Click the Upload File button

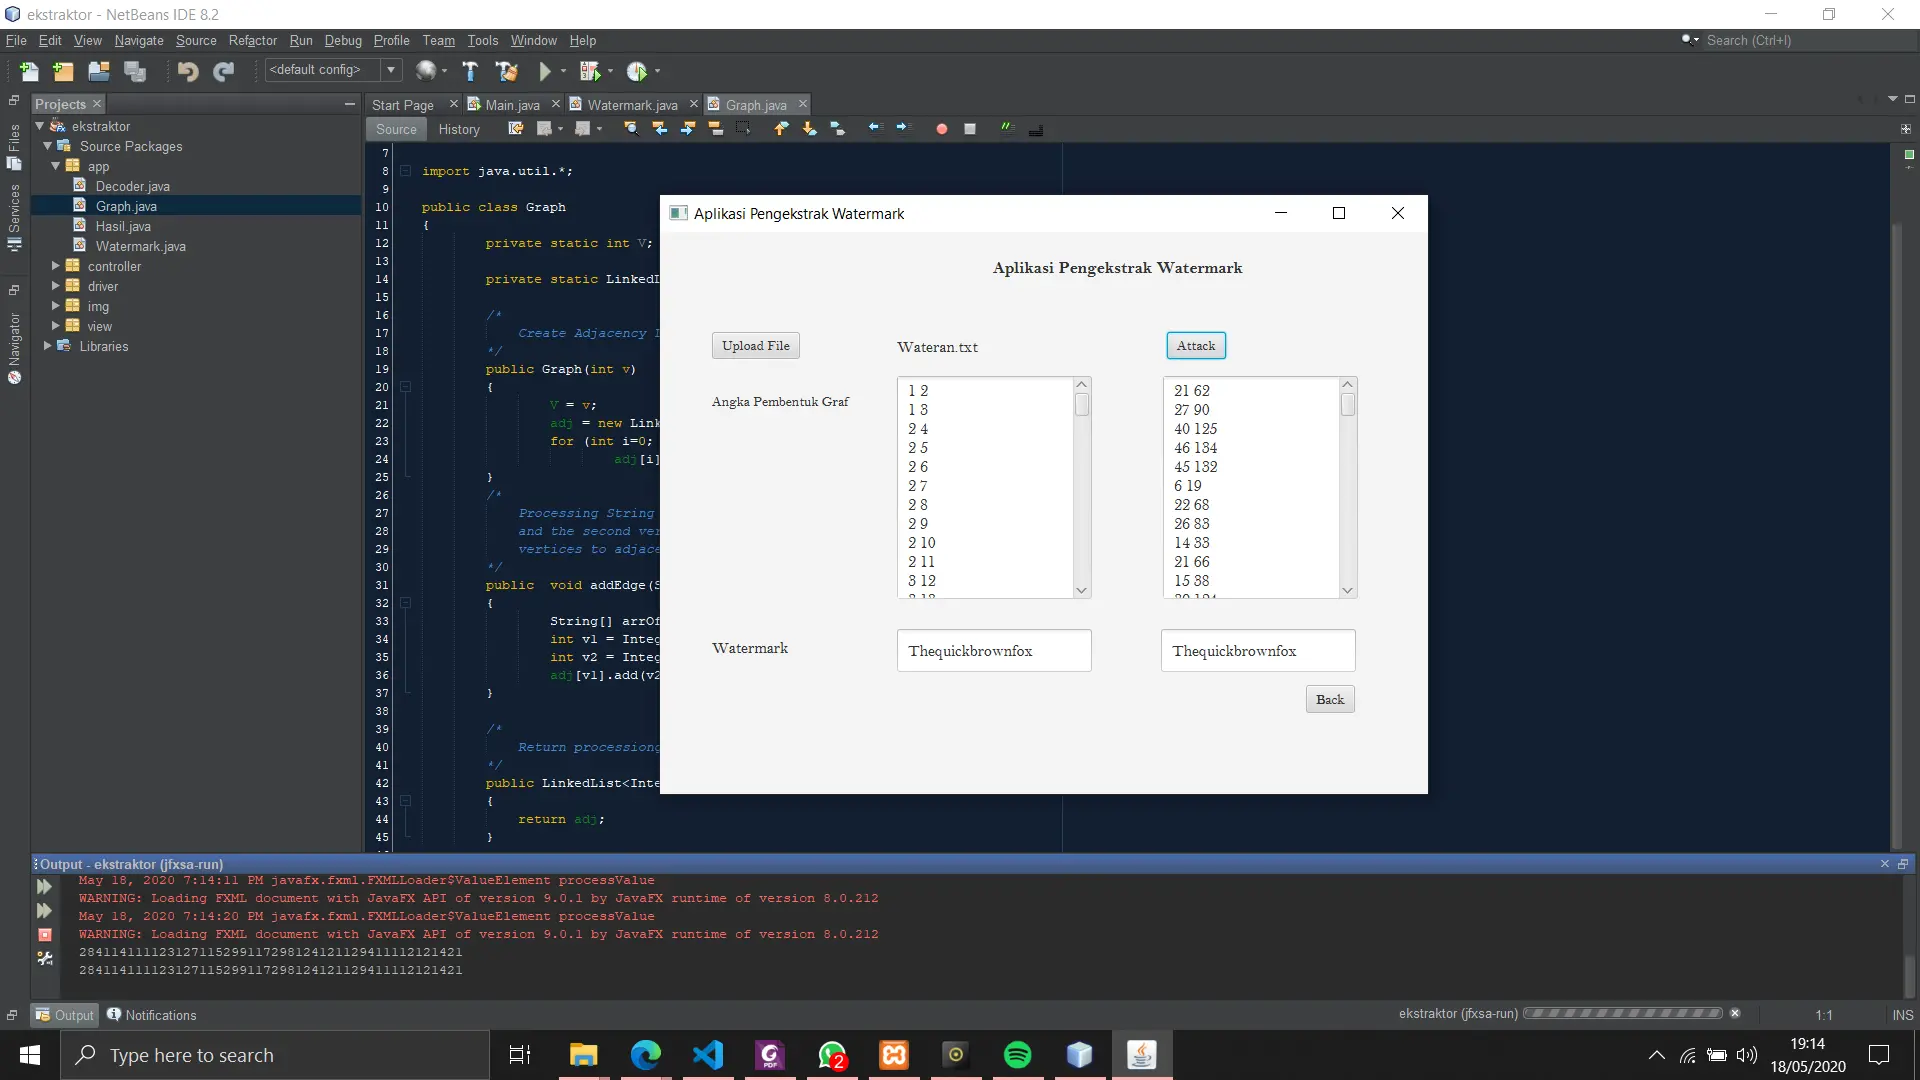coord(755,346)
